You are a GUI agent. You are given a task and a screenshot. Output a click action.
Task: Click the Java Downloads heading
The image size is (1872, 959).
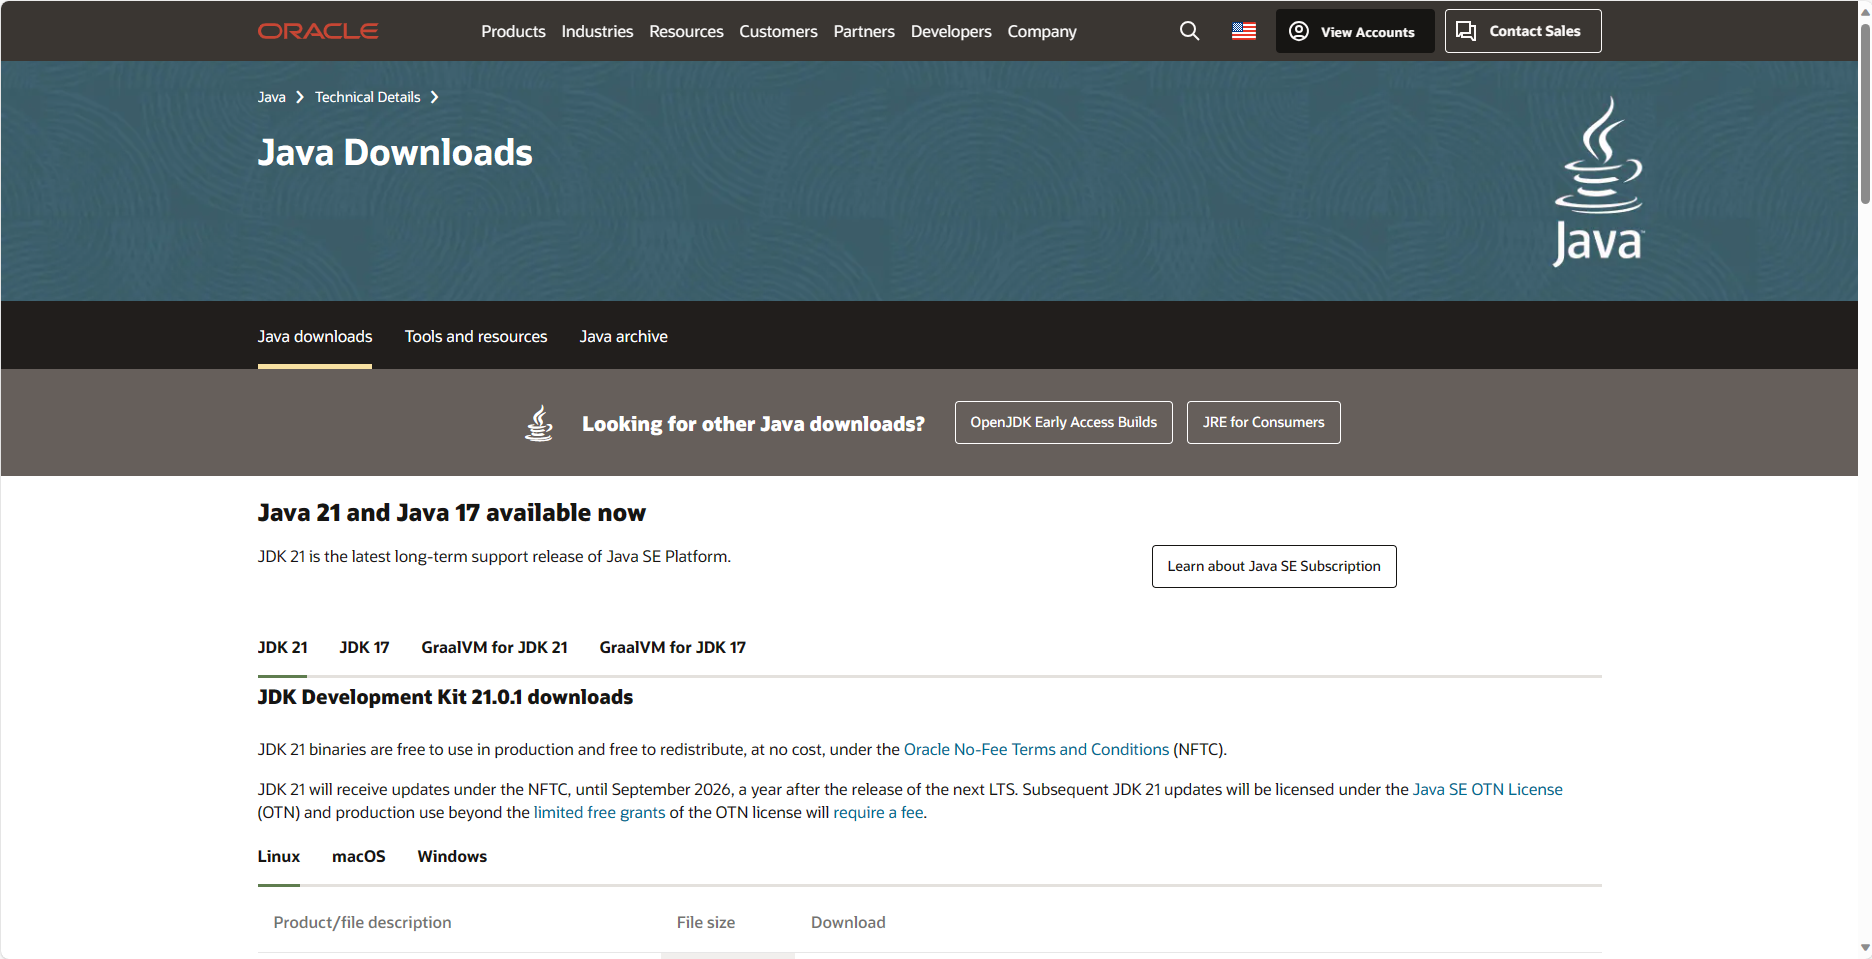point(395,152)
